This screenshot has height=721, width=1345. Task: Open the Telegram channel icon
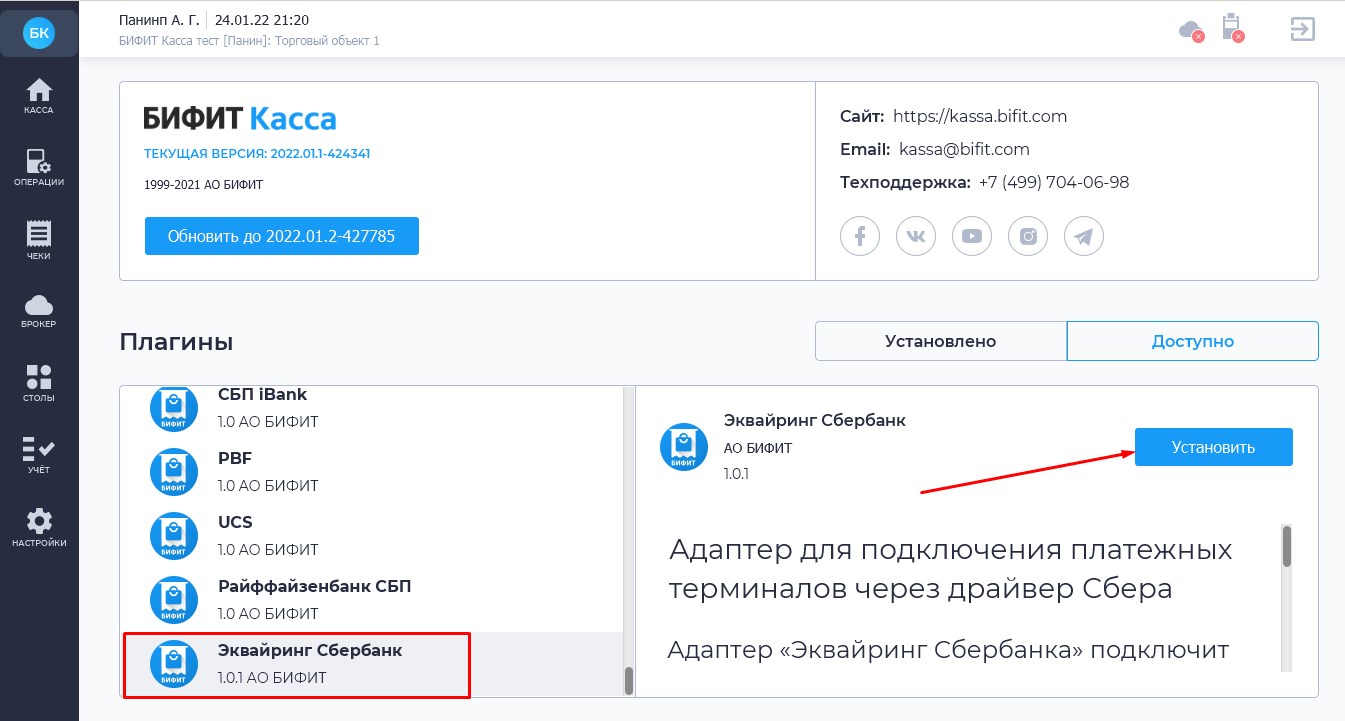(x=1084, y=236)
